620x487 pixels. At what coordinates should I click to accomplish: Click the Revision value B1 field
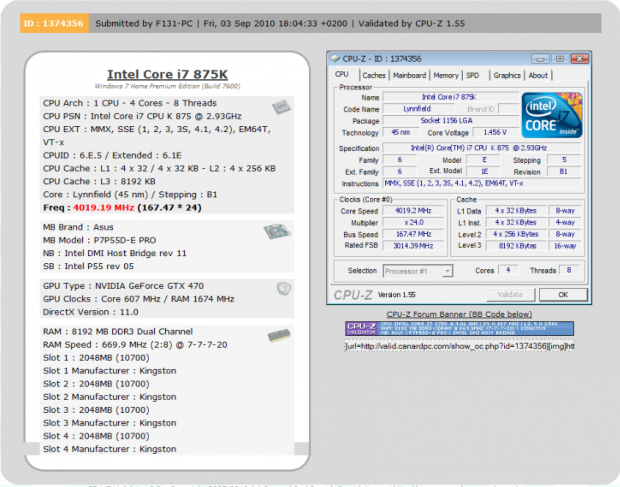[x=564, y=172]
